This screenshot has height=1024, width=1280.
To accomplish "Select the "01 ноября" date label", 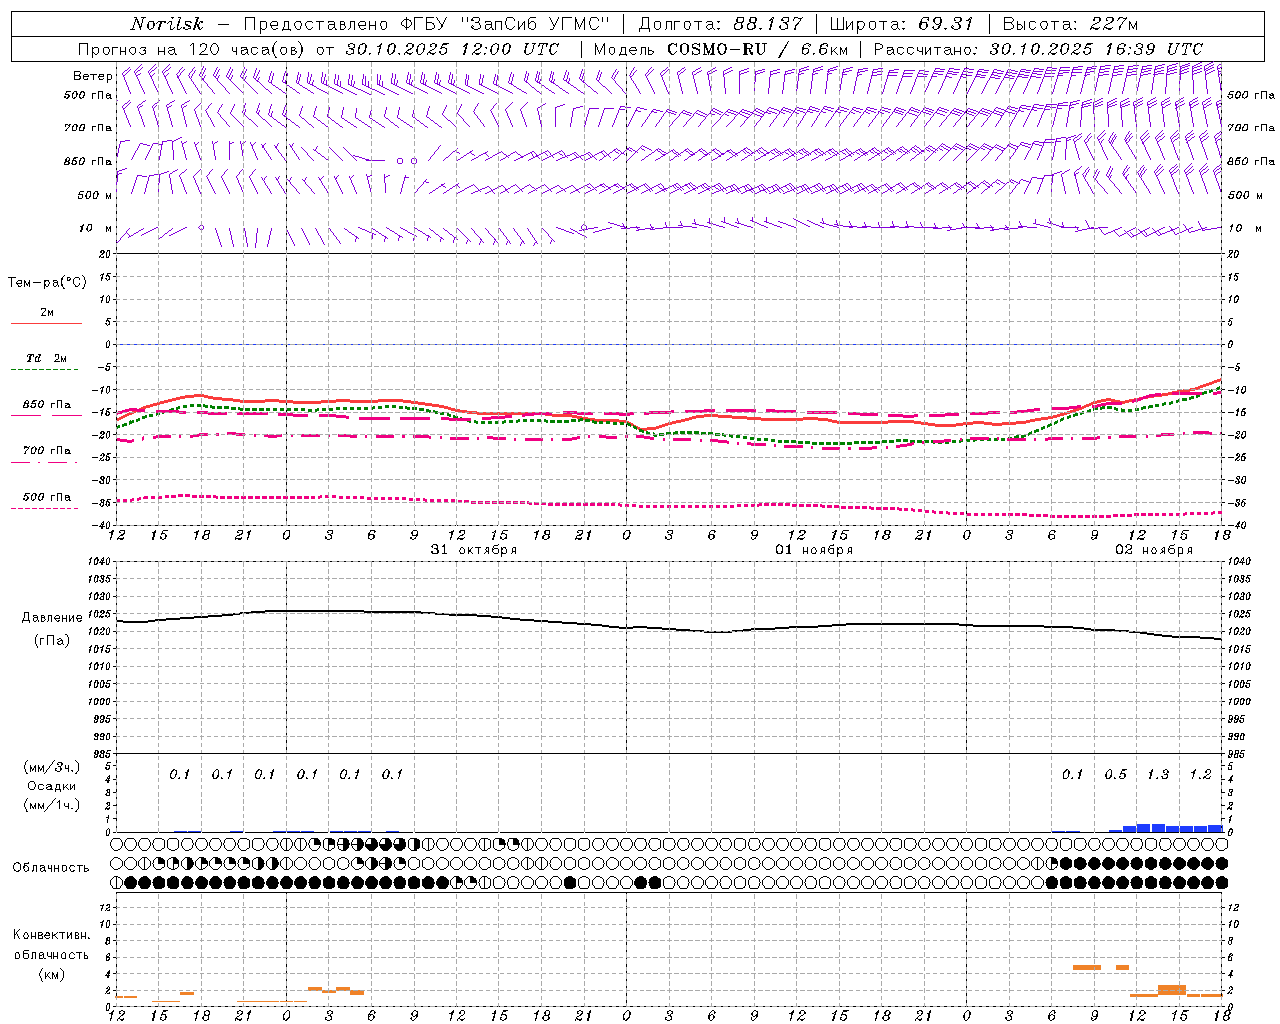I will click(x=814, y=550).
